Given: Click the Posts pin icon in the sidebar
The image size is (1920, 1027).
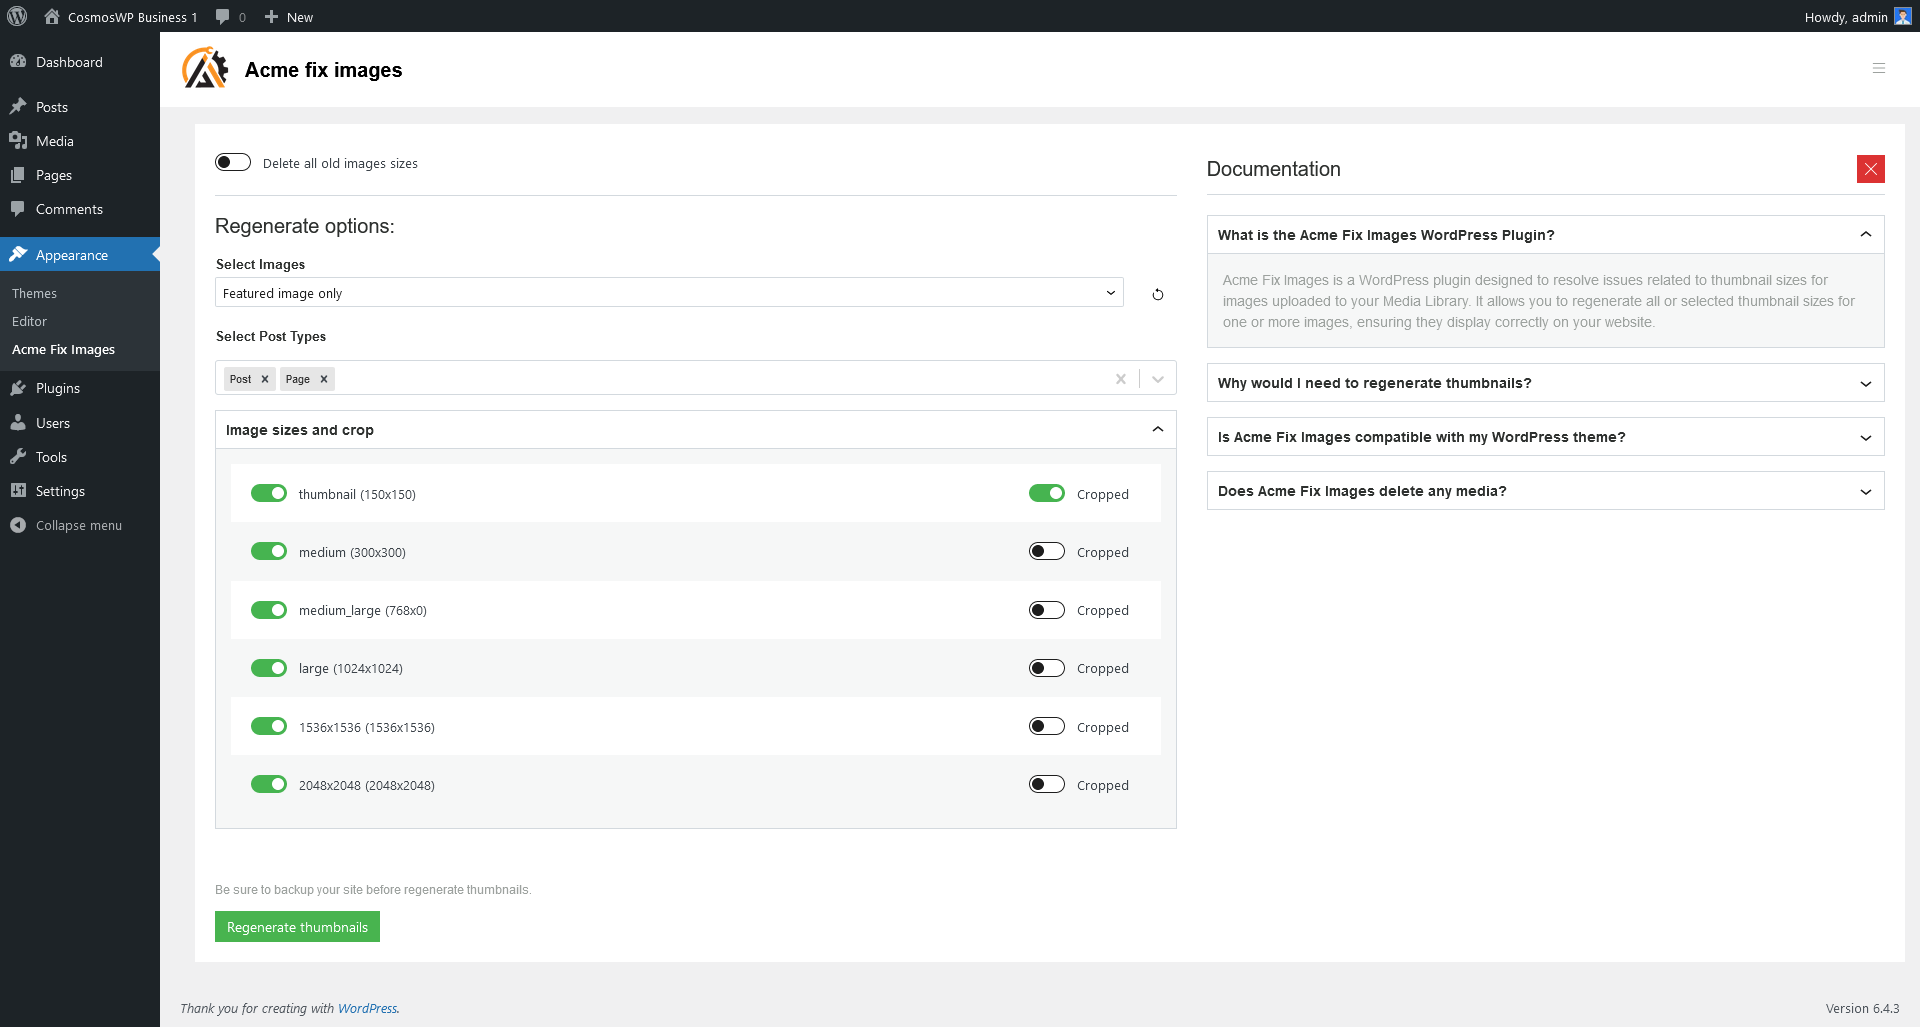Looking at the screenshot, I should tap(18, 106).
